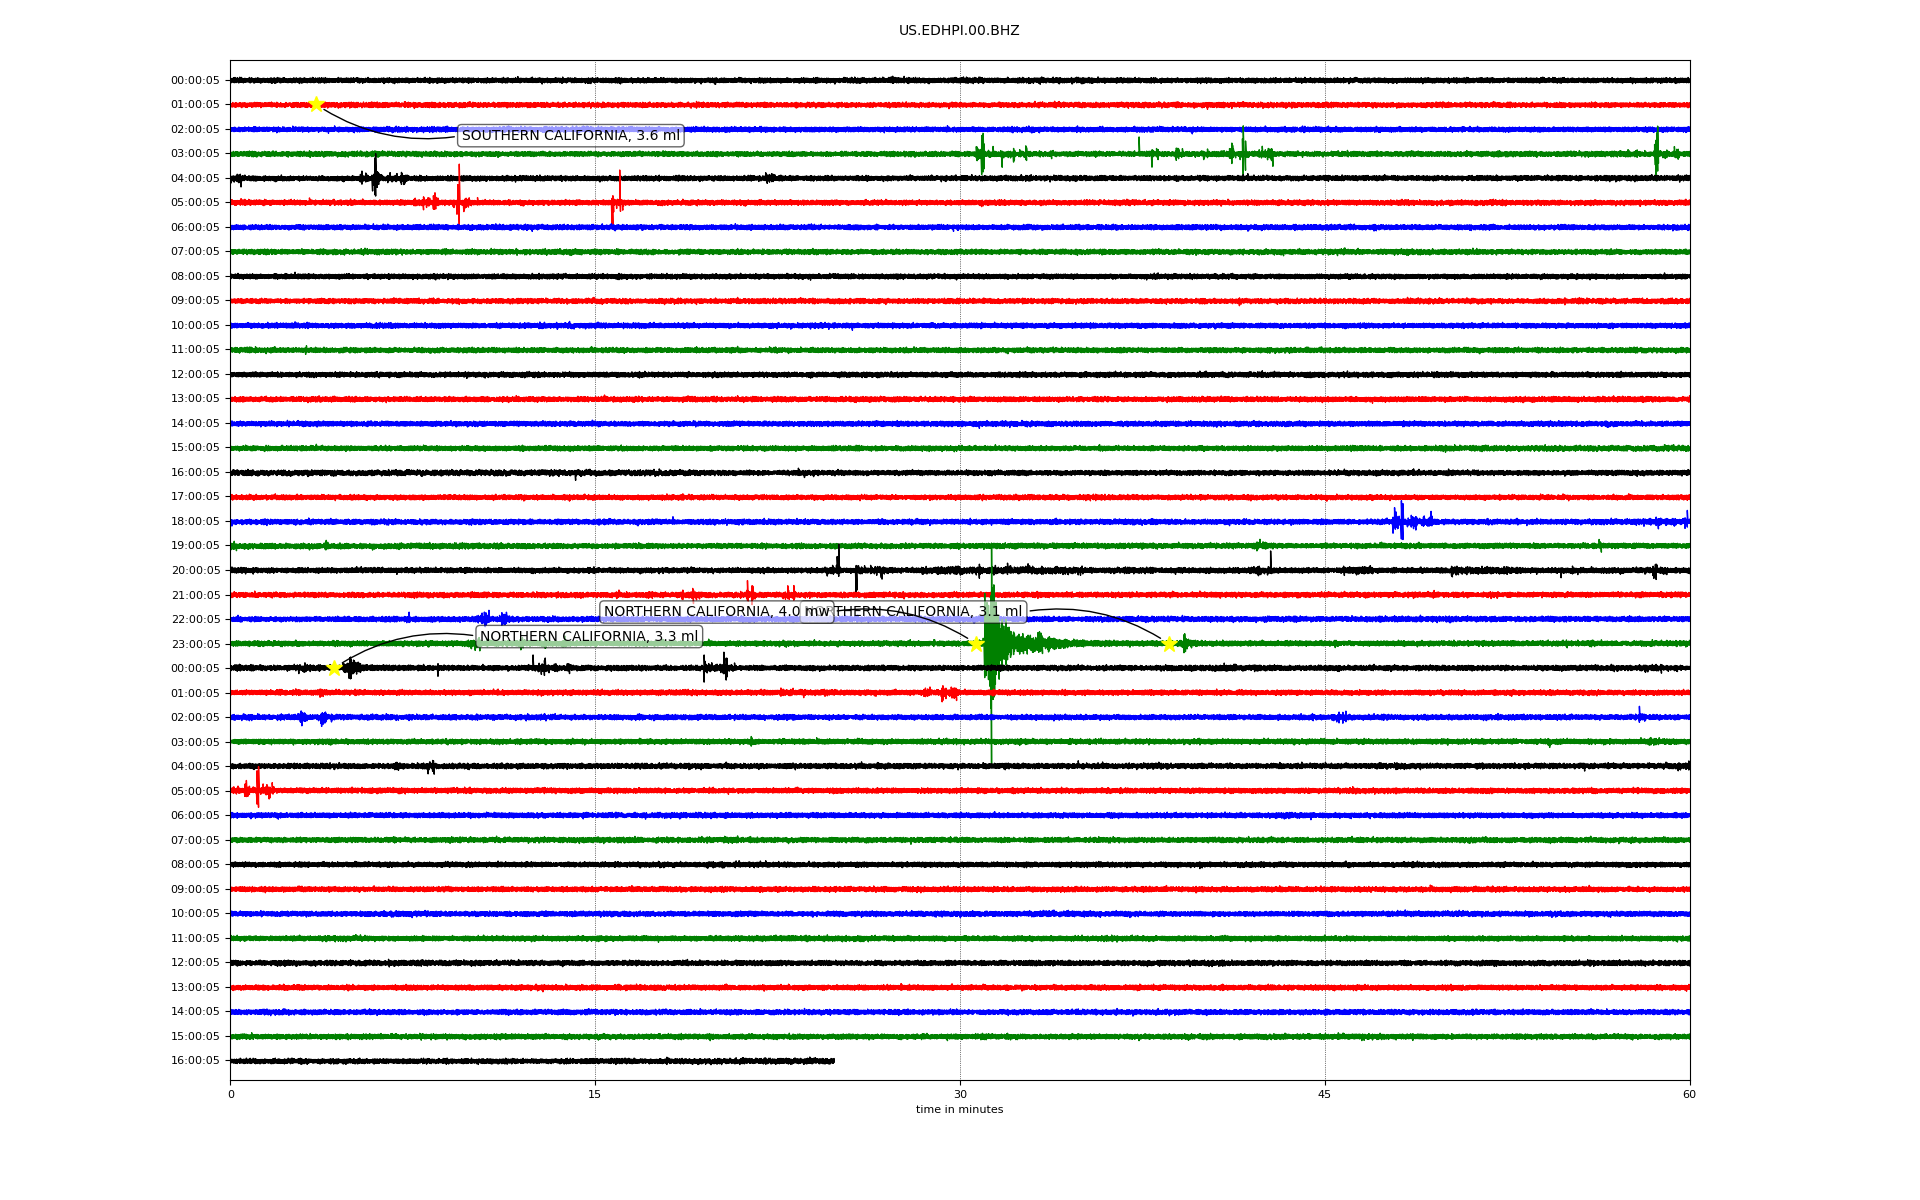Click the Northern California 4.0 mw star marker
Screen dimensions: 1920x1200
(976, 644)
